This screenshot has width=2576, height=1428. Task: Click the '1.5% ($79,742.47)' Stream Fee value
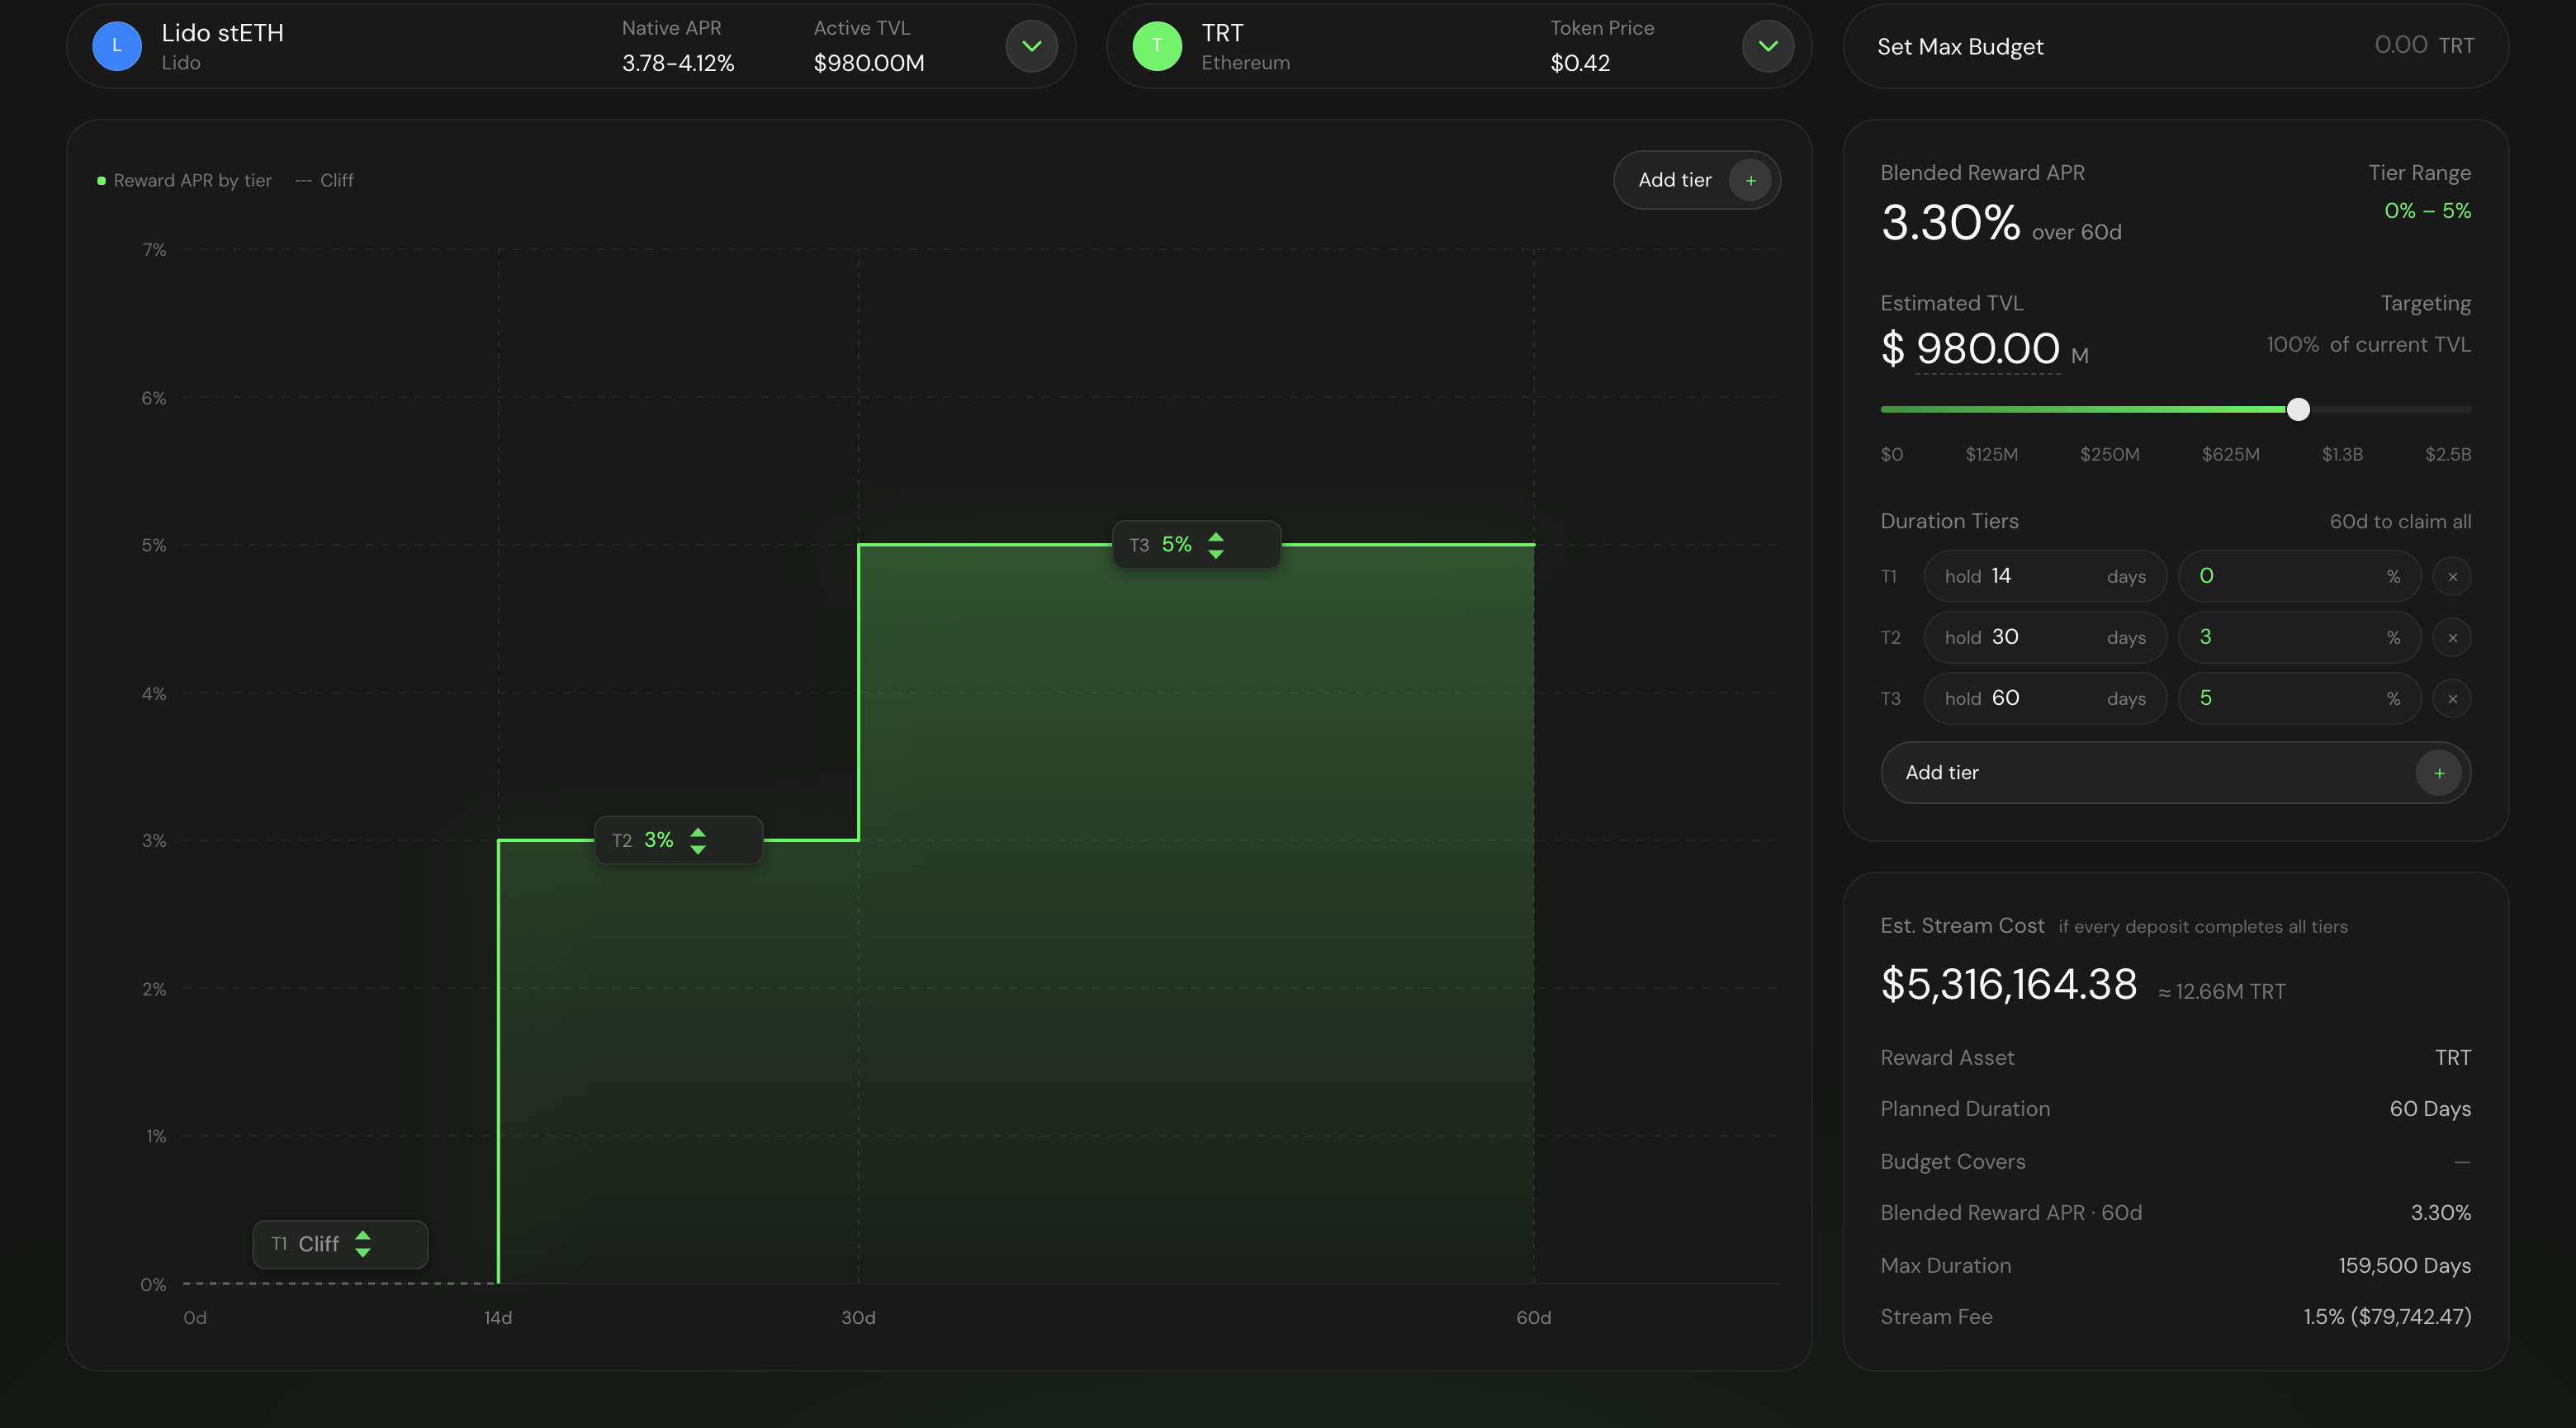tap(2387, 1316)
